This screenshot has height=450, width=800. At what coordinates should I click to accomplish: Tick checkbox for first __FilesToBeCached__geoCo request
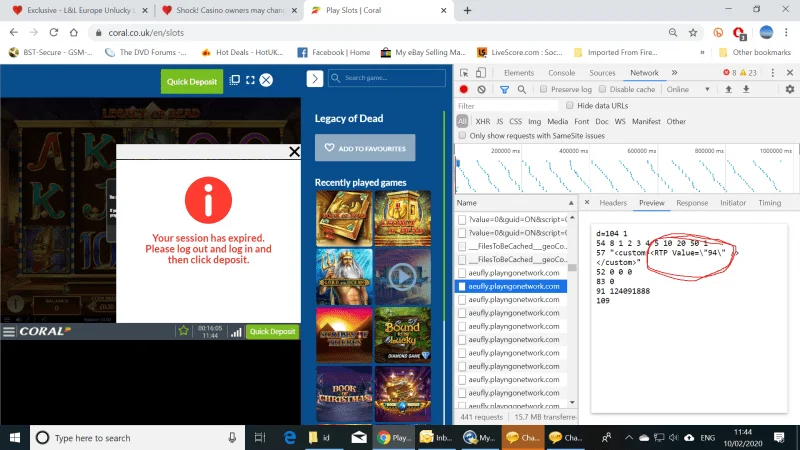462,246
